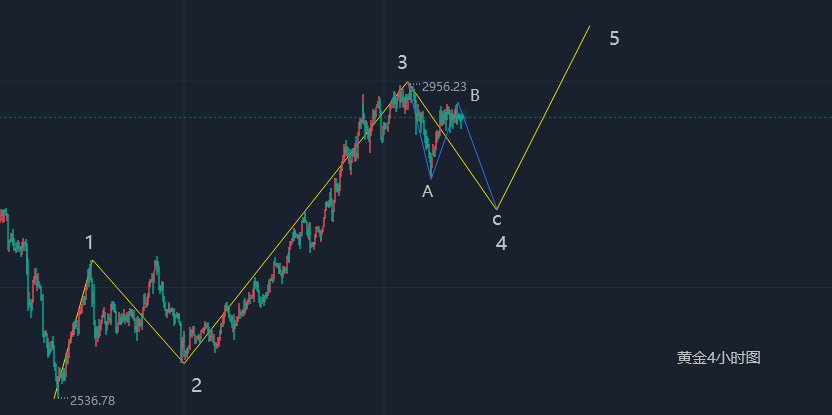832x415 pixels.
Task: Click corrective wave label A
Action: pos(428,192)
